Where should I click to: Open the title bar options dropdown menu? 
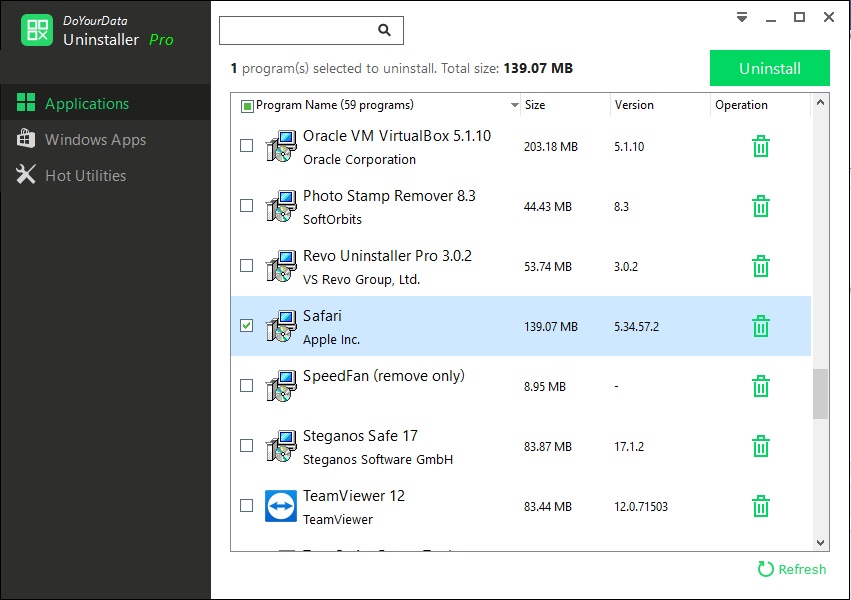tap(742, 17)
